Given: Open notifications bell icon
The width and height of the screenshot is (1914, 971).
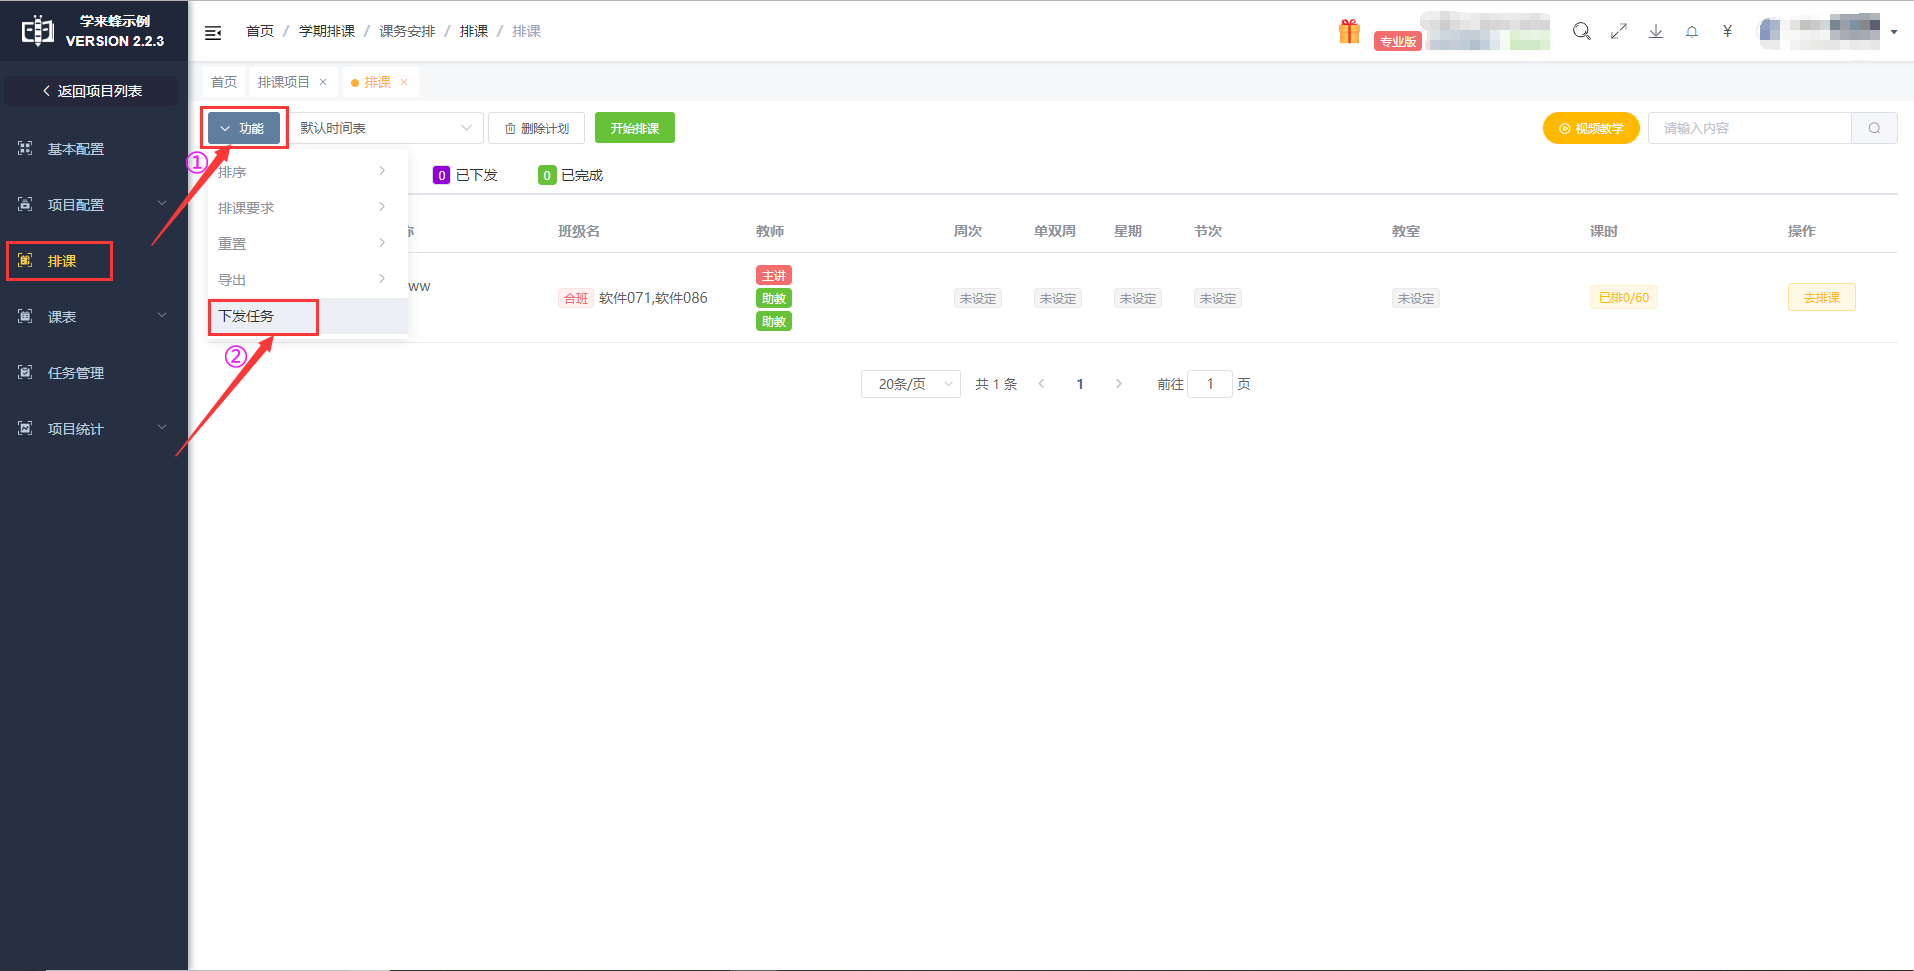Looking at the screenshot, I should pyautogui.click(x=1691, y=32).
